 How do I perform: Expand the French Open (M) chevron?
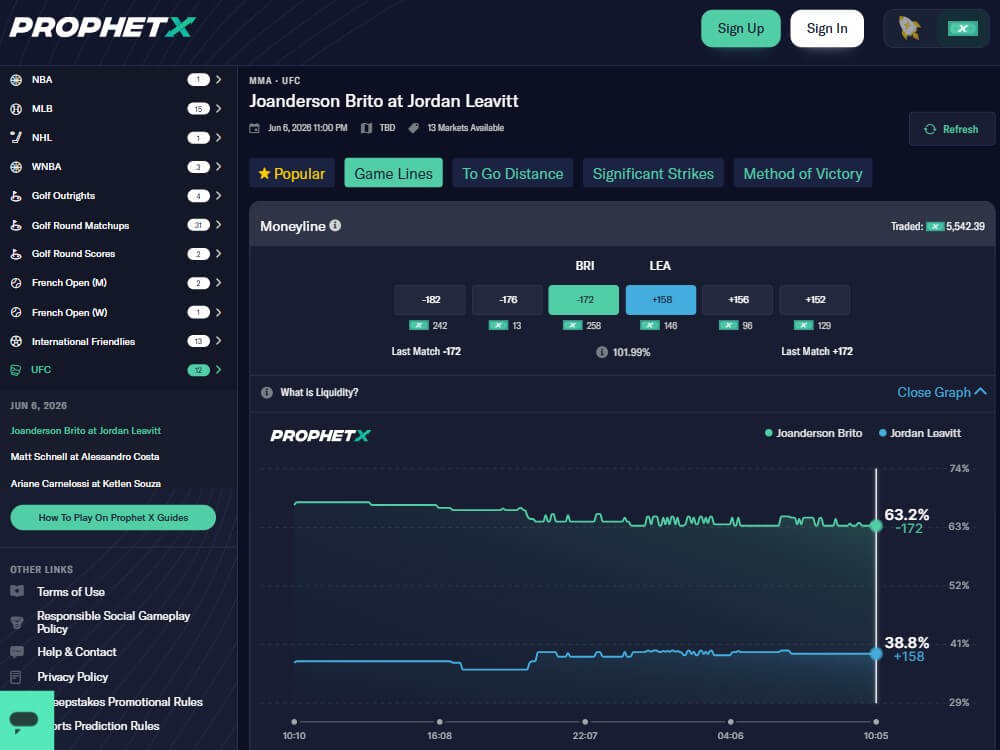(218, 283)
